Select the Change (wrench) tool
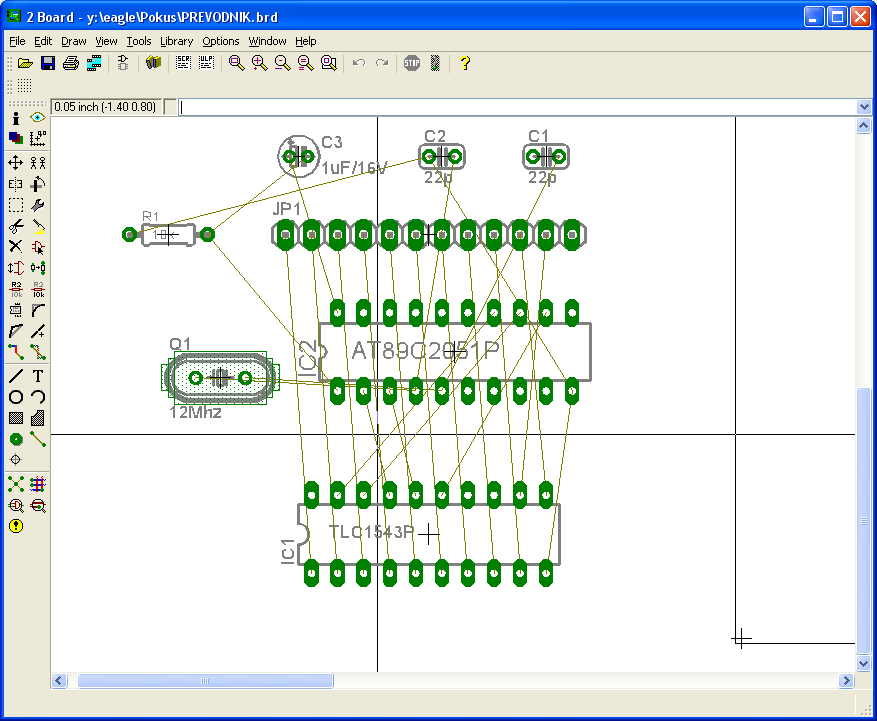 click(x=37, y=205)
